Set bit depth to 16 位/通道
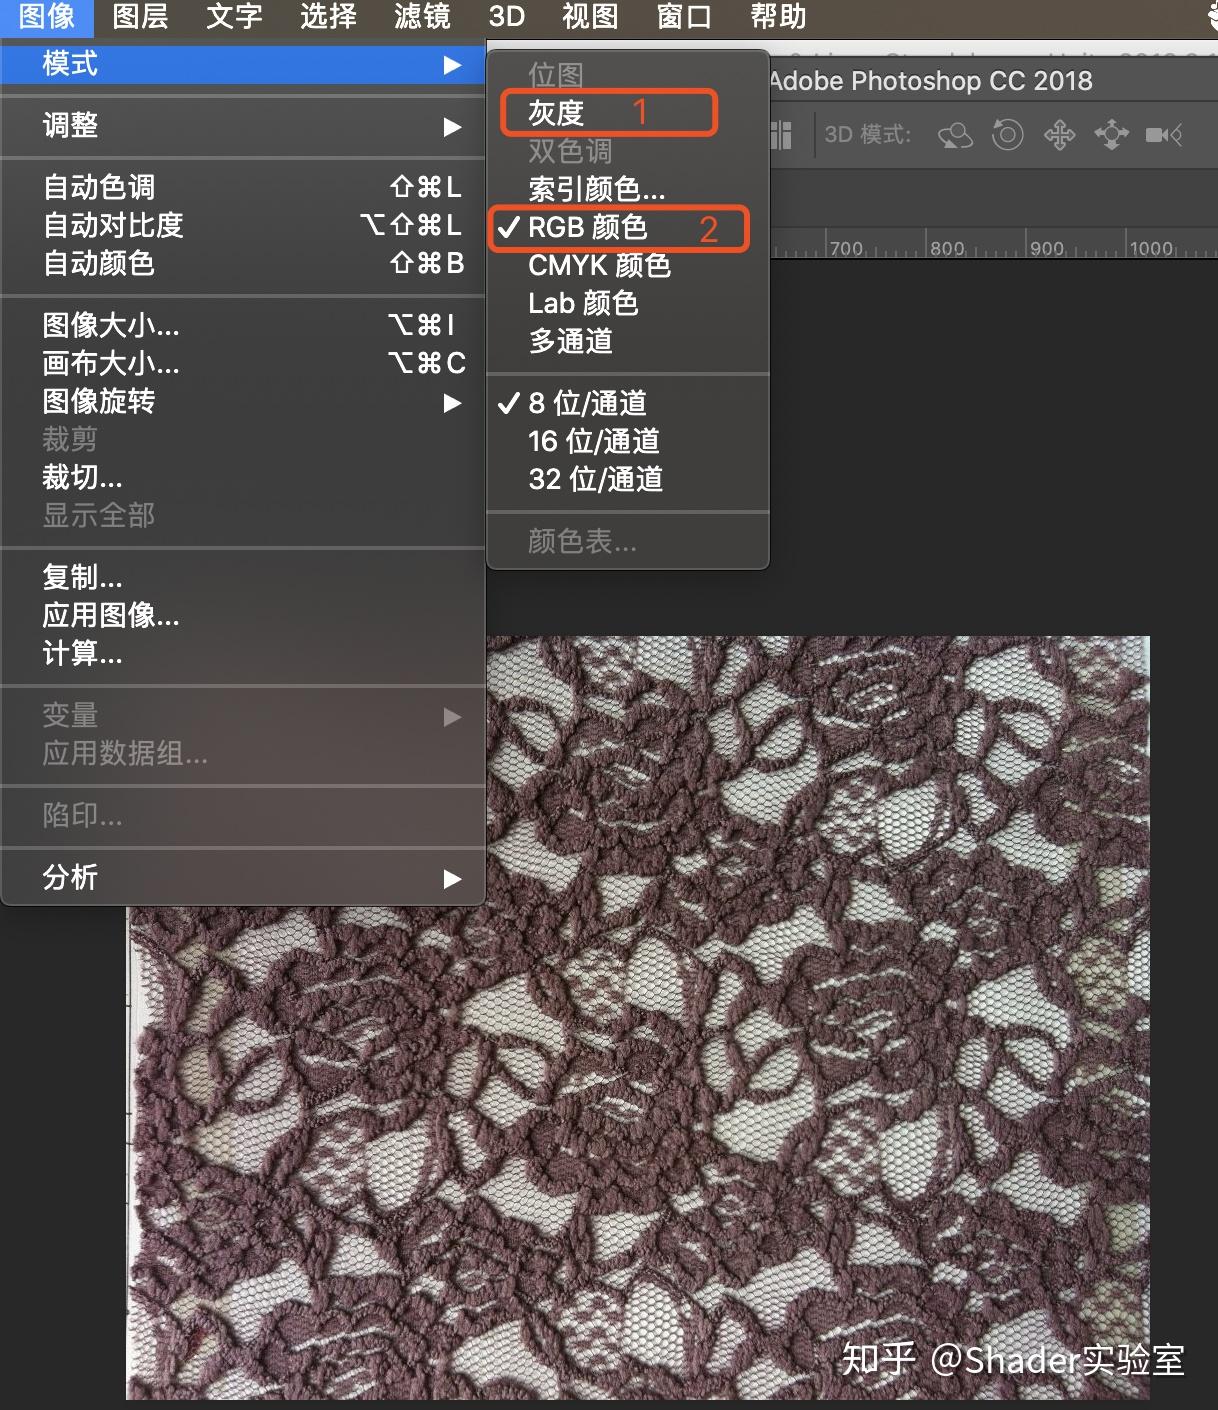1218x1410 pixels. (x=628, y=441)
